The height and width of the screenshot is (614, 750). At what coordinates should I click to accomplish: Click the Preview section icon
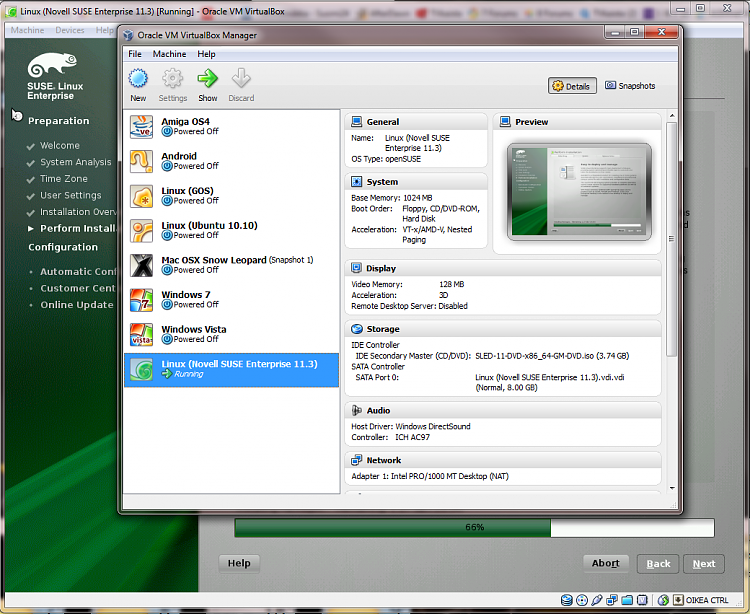pyautogui.click(x=505, y=122)
